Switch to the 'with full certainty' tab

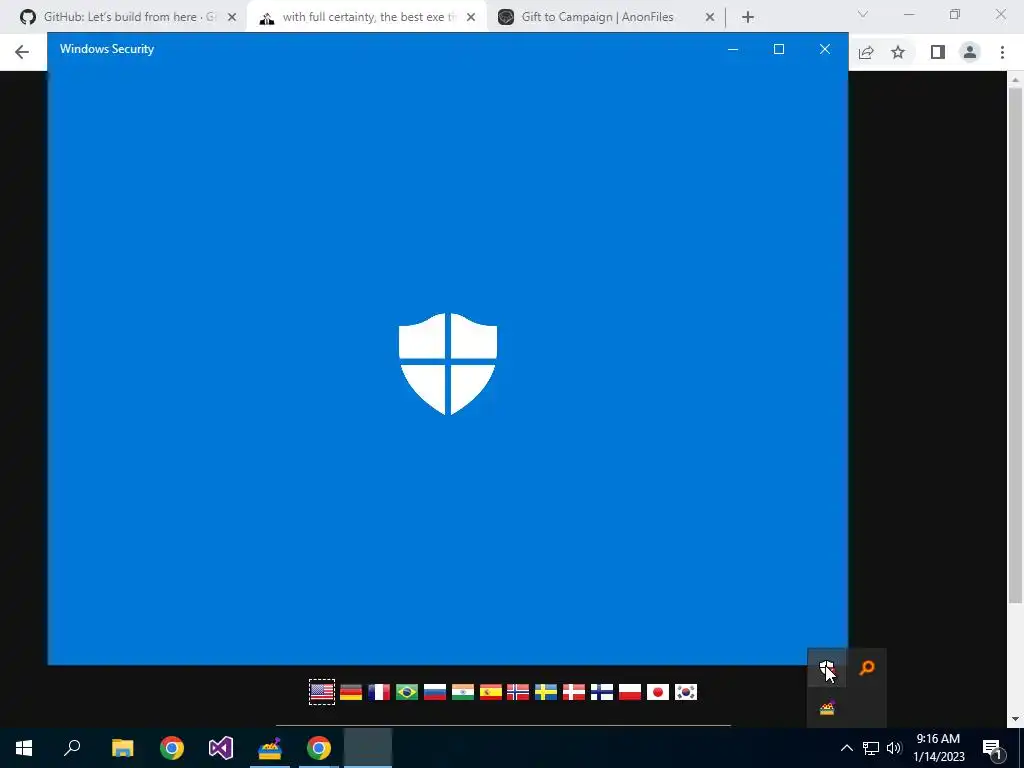(x=366, y=17)
